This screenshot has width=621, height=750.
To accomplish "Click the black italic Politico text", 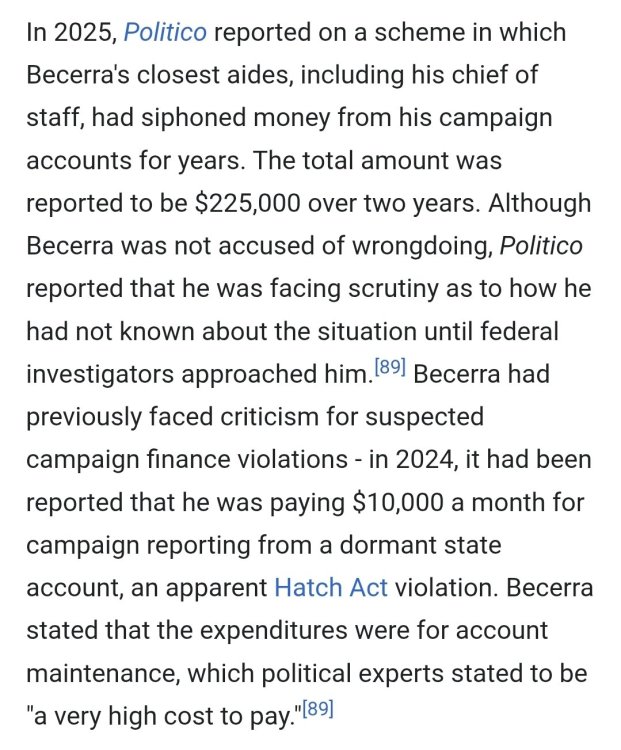I will 541,246.
